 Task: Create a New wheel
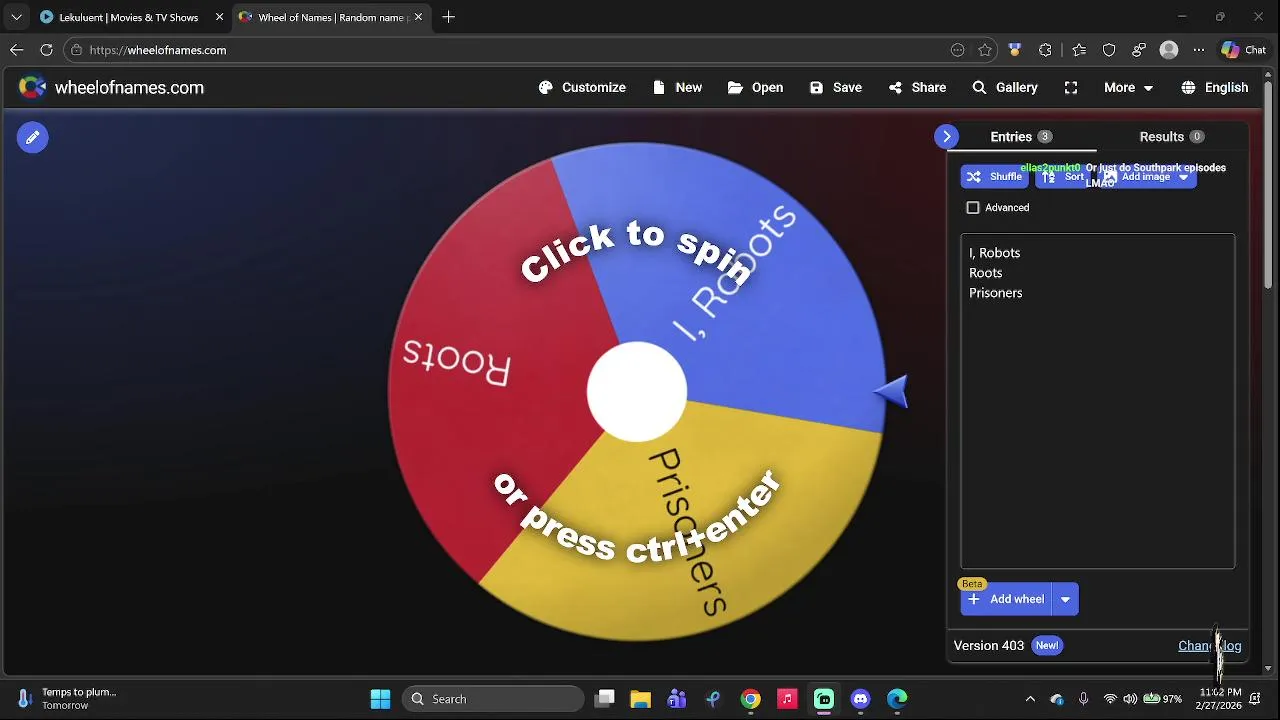(x=677, y=88)
